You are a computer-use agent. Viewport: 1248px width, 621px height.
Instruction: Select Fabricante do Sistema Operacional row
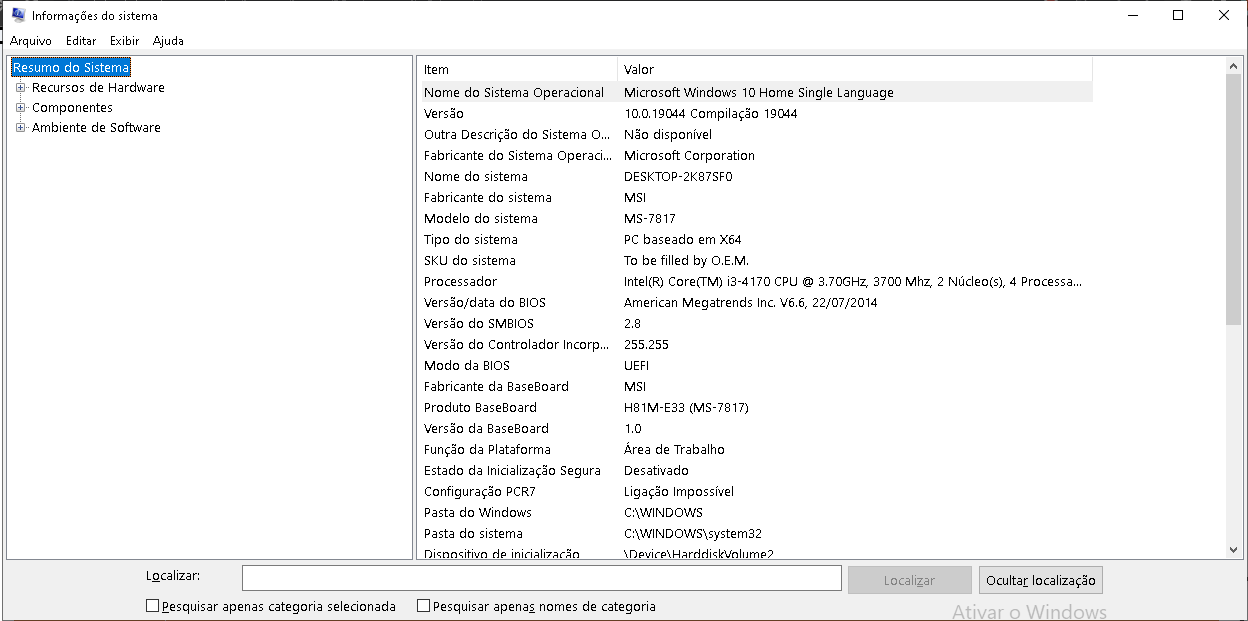755,155
